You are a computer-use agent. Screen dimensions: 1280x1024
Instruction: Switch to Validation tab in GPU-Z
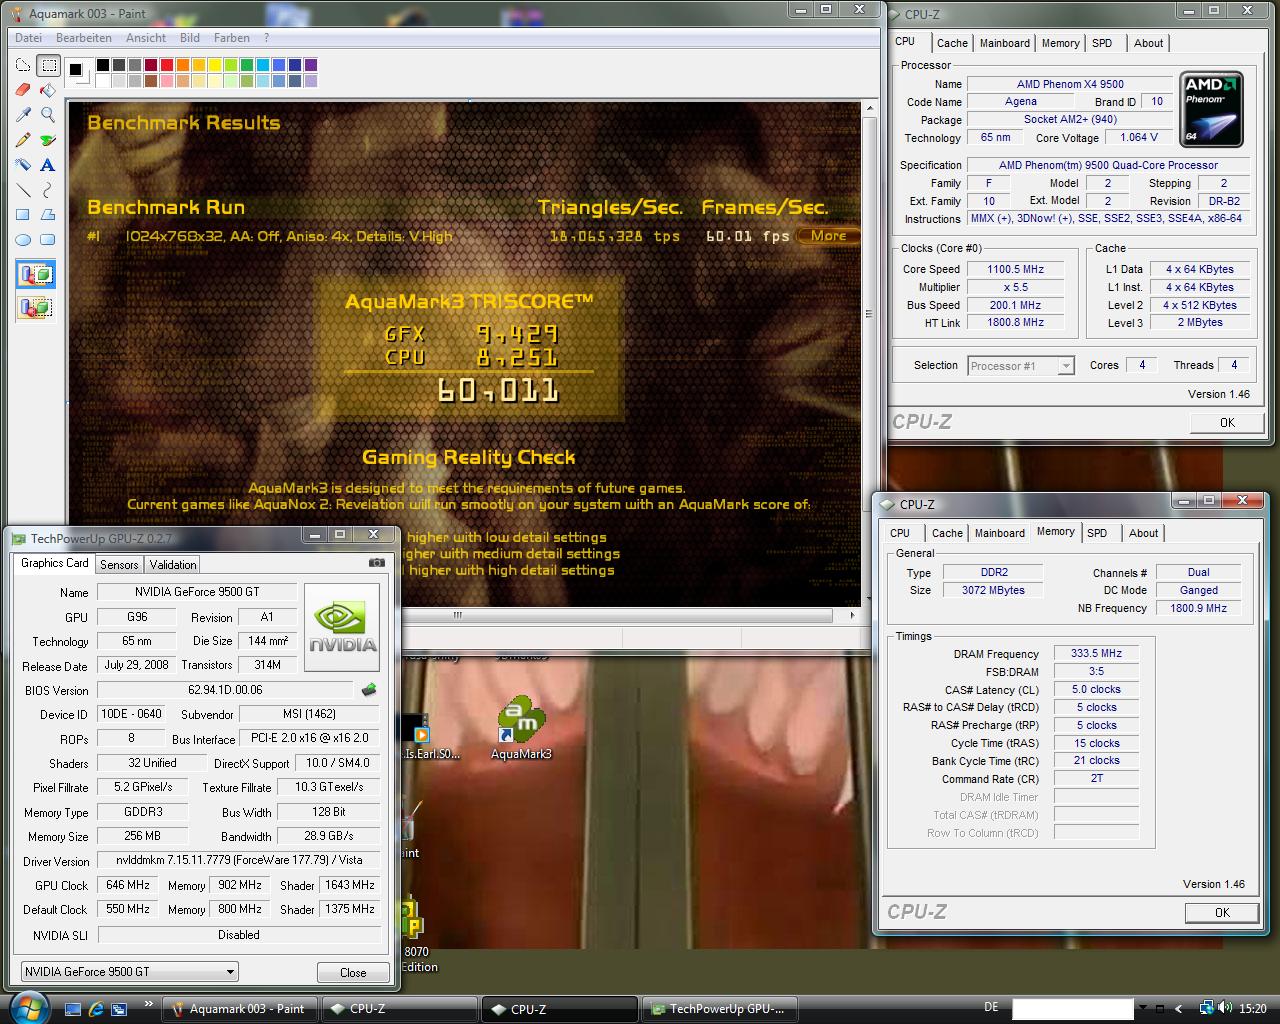click(x=173, y=565)
